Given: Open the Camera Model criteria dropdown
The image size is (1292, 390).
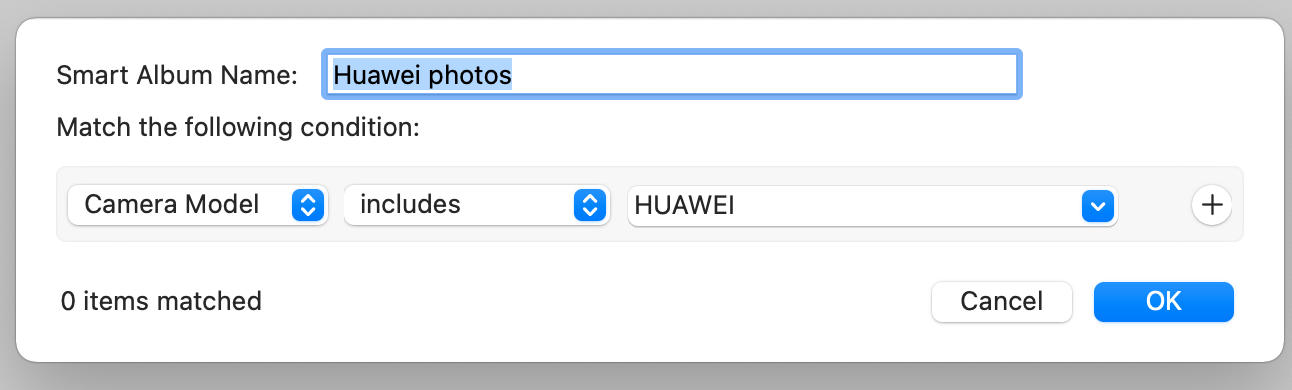Looking at the screenshot, I should 197,205.
